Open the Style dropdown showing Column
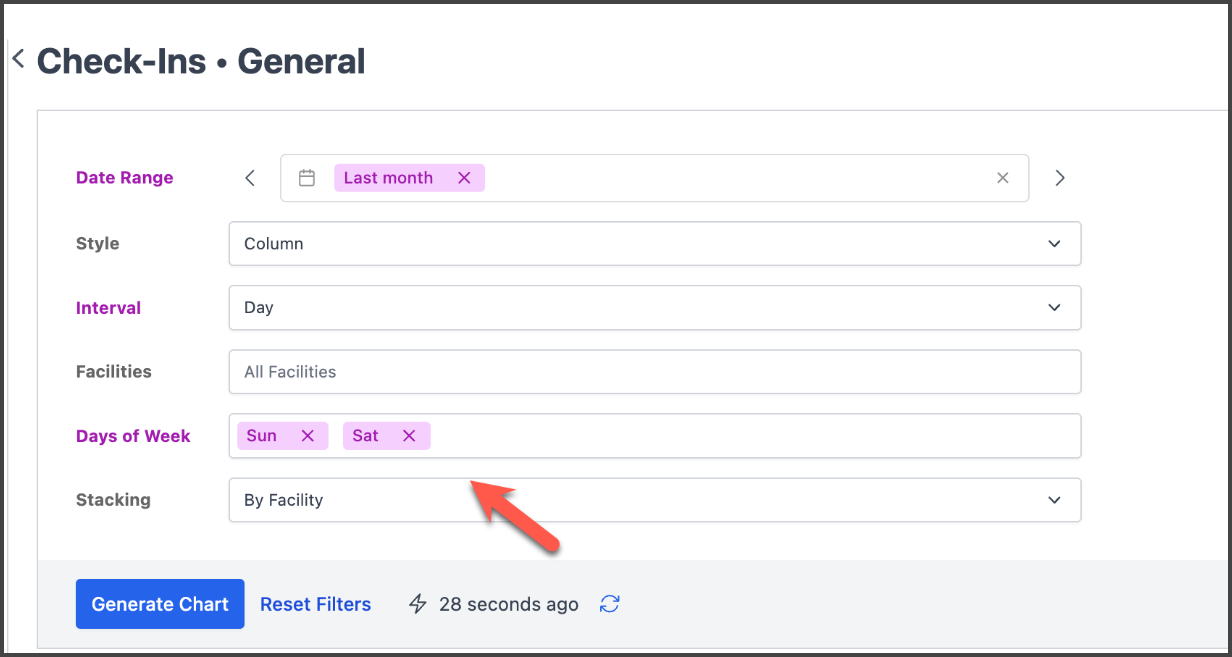 (654, 244)
